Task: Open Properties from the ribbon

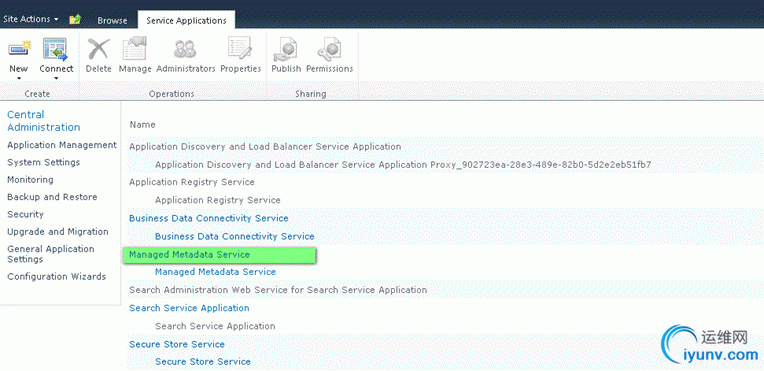Action: pyautogui.click(x=240, y=49)
